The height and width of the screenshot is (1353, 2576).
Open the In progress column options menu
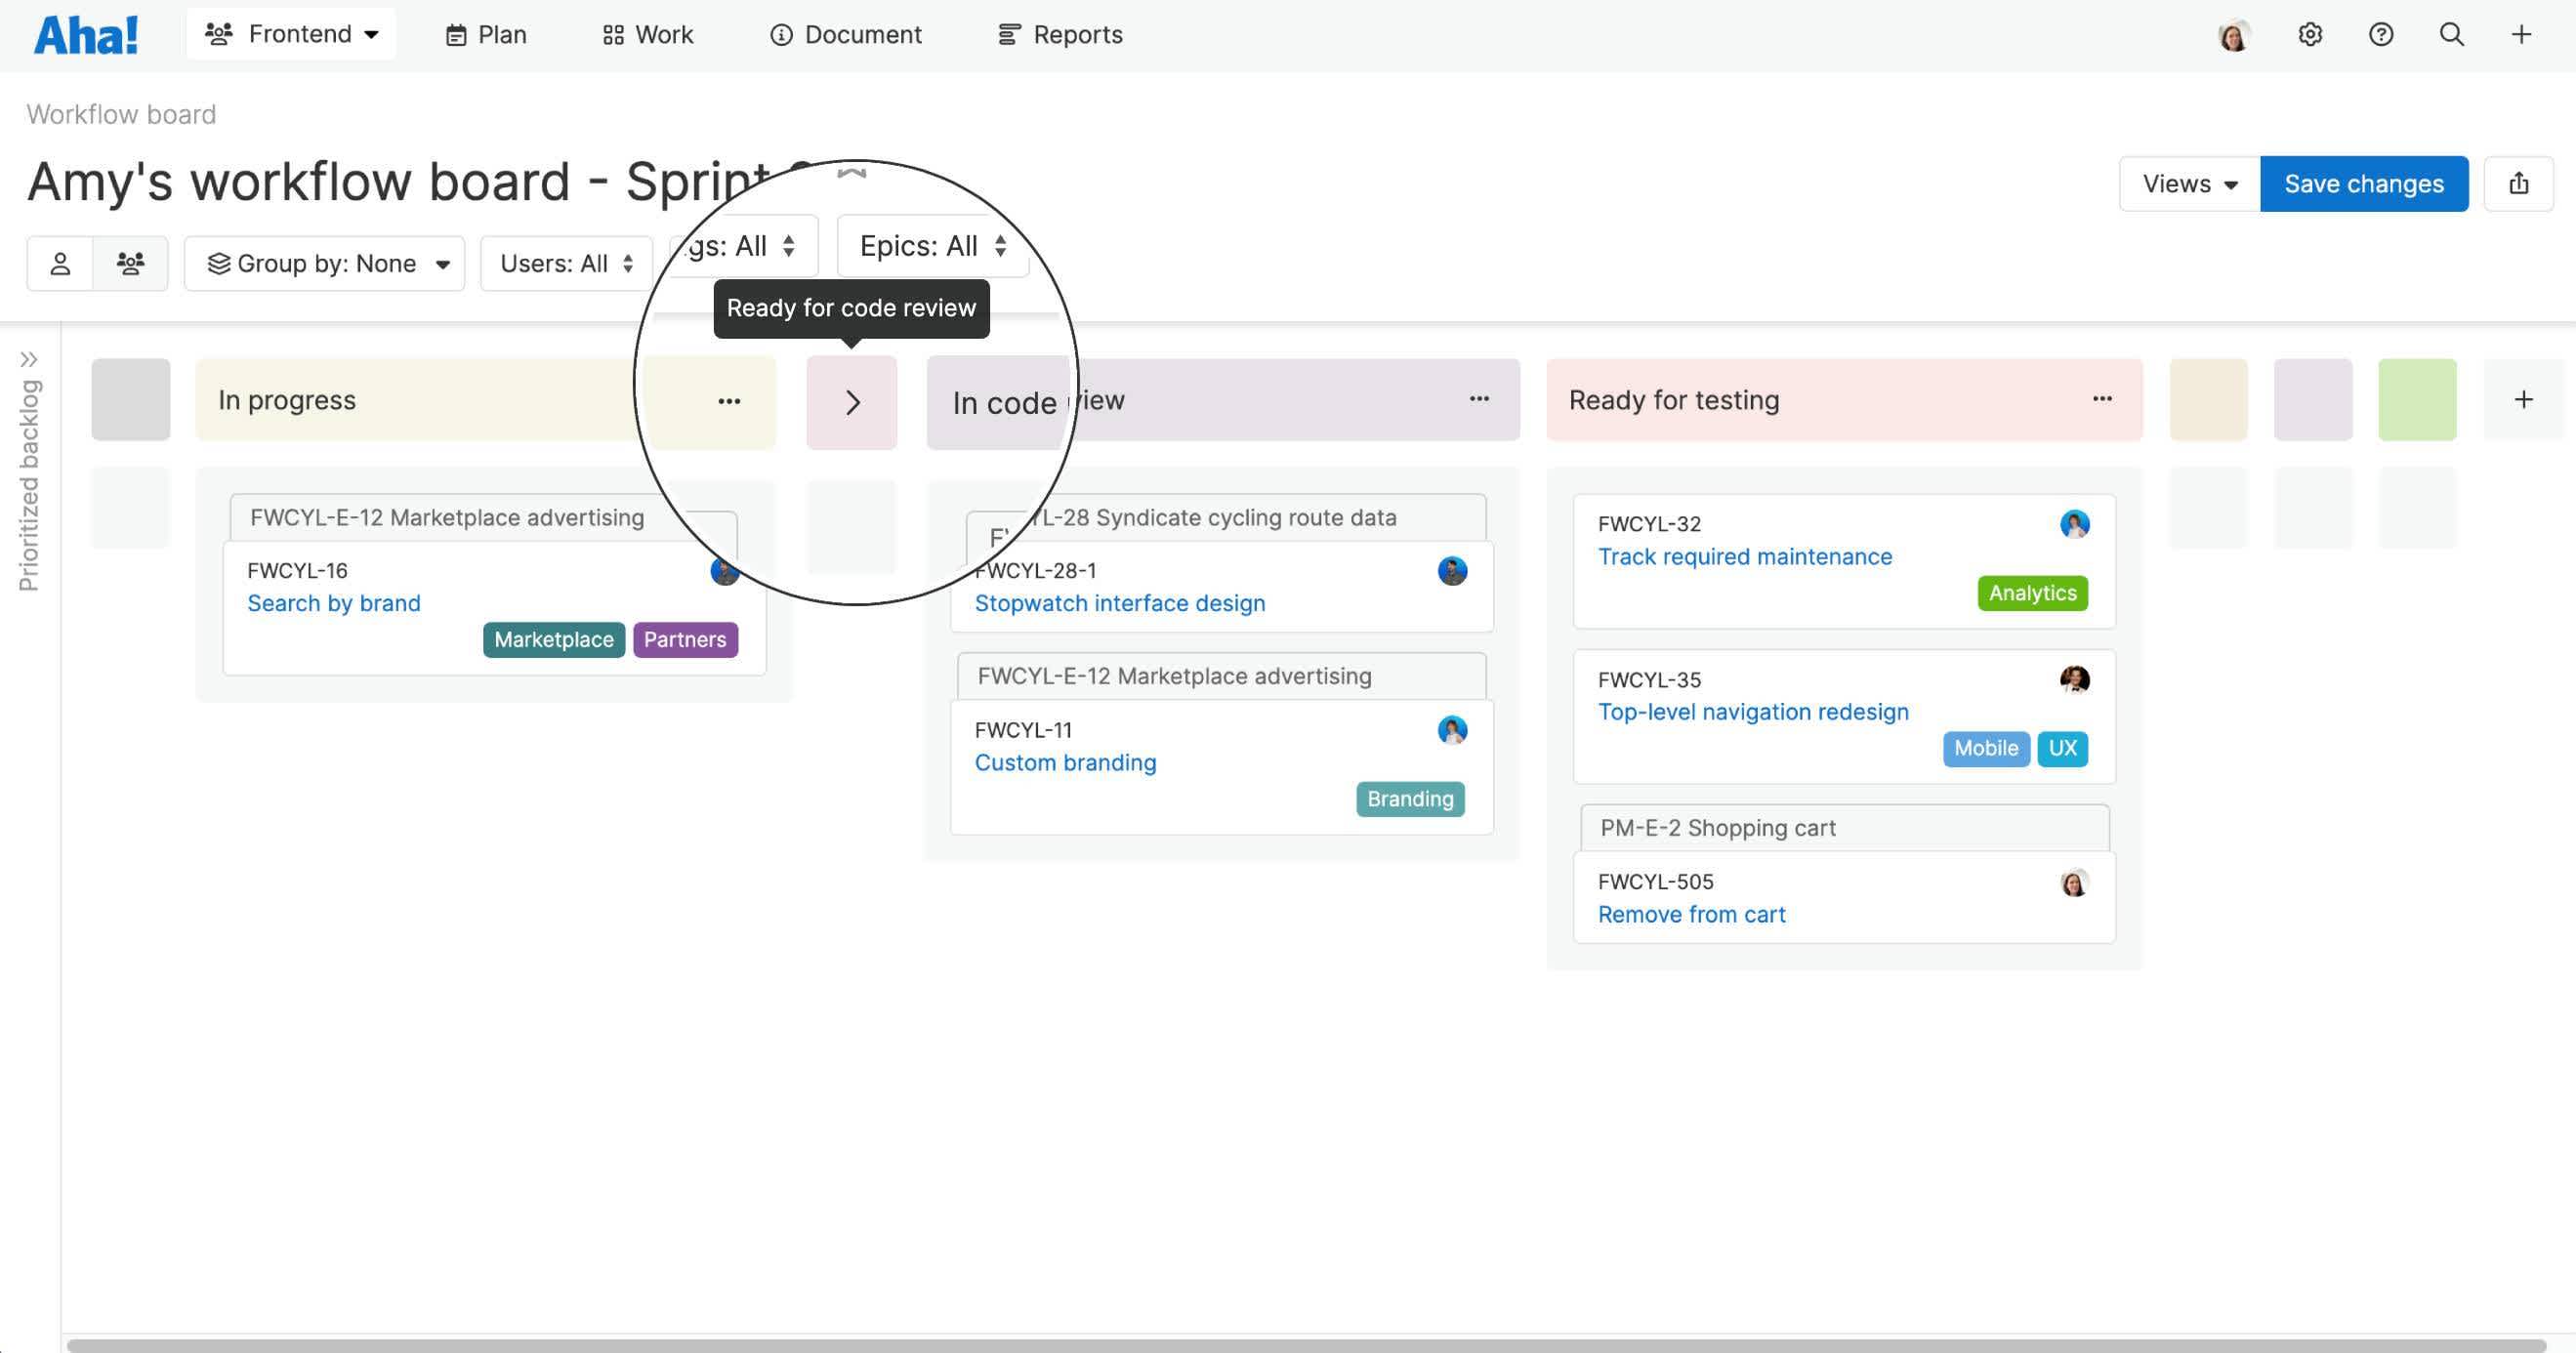point(728,401)
